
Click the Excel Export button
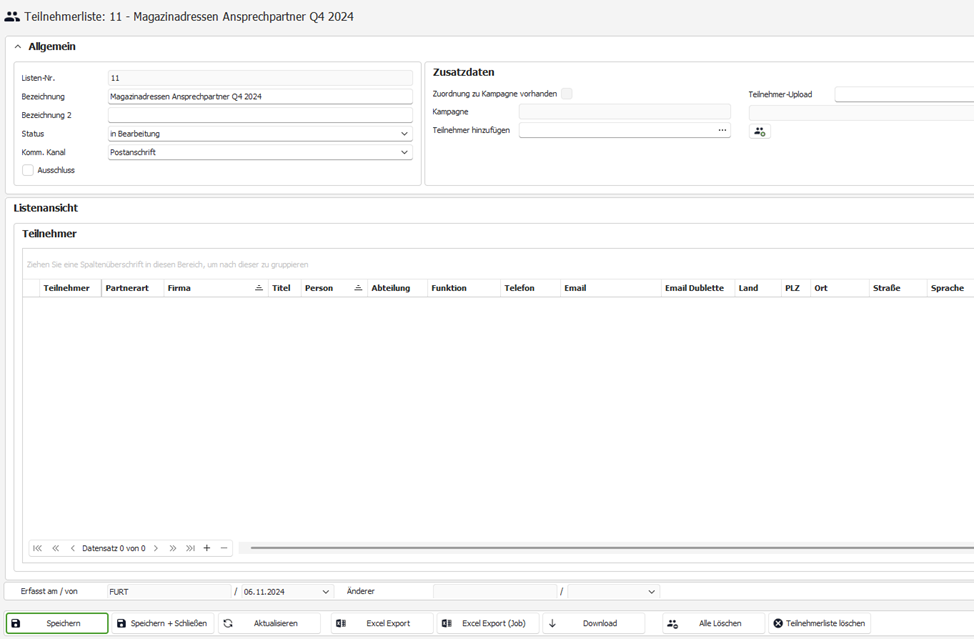[382, 623]
